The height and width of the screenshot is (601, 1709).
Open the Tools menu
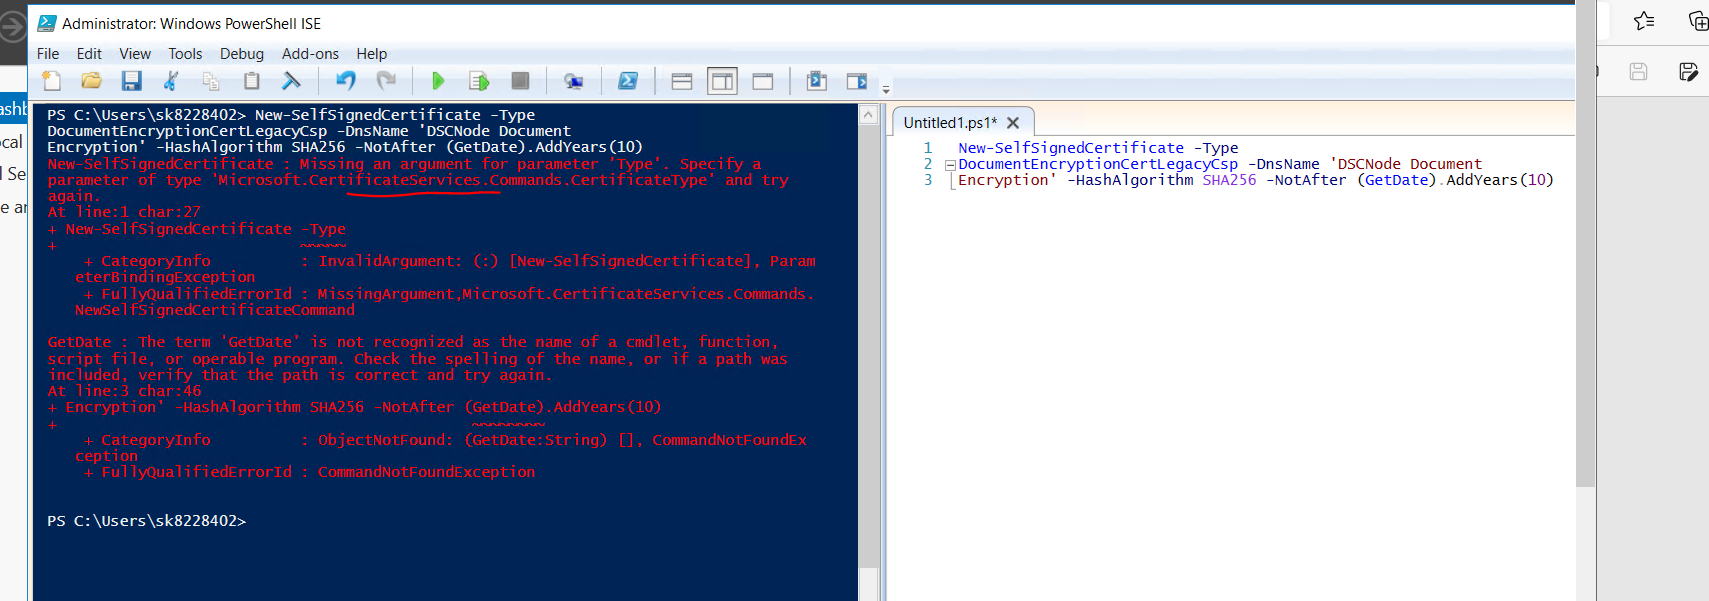tap(185, 54)
